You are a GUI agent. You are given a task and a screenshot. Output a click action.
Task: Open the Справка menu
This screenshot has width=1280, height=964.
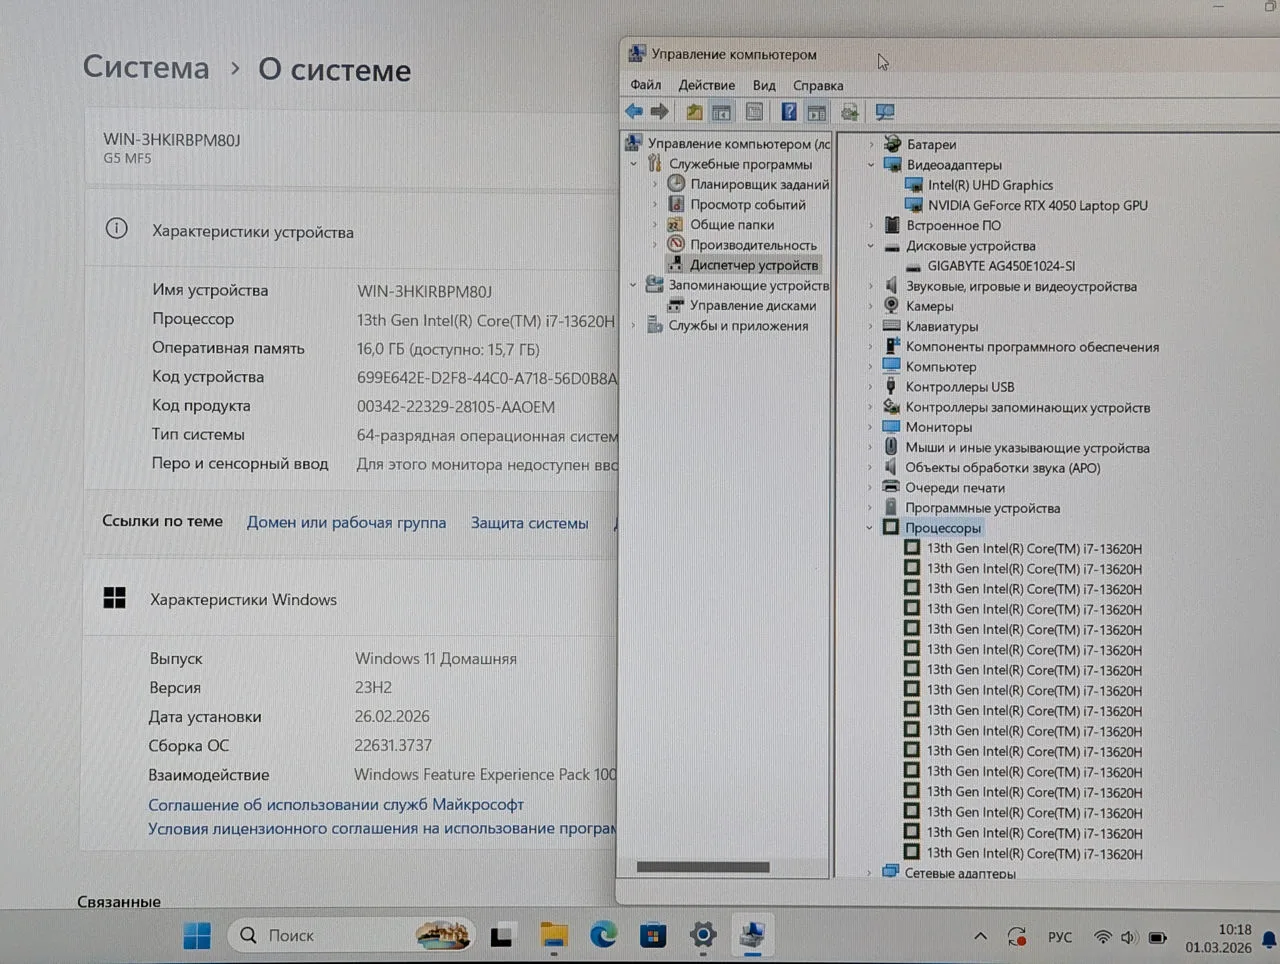point(818,86)
